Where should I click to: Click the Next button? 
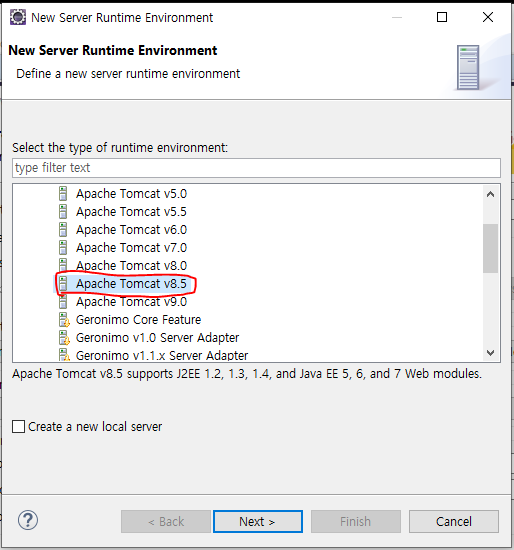click(x=258, y=522)
